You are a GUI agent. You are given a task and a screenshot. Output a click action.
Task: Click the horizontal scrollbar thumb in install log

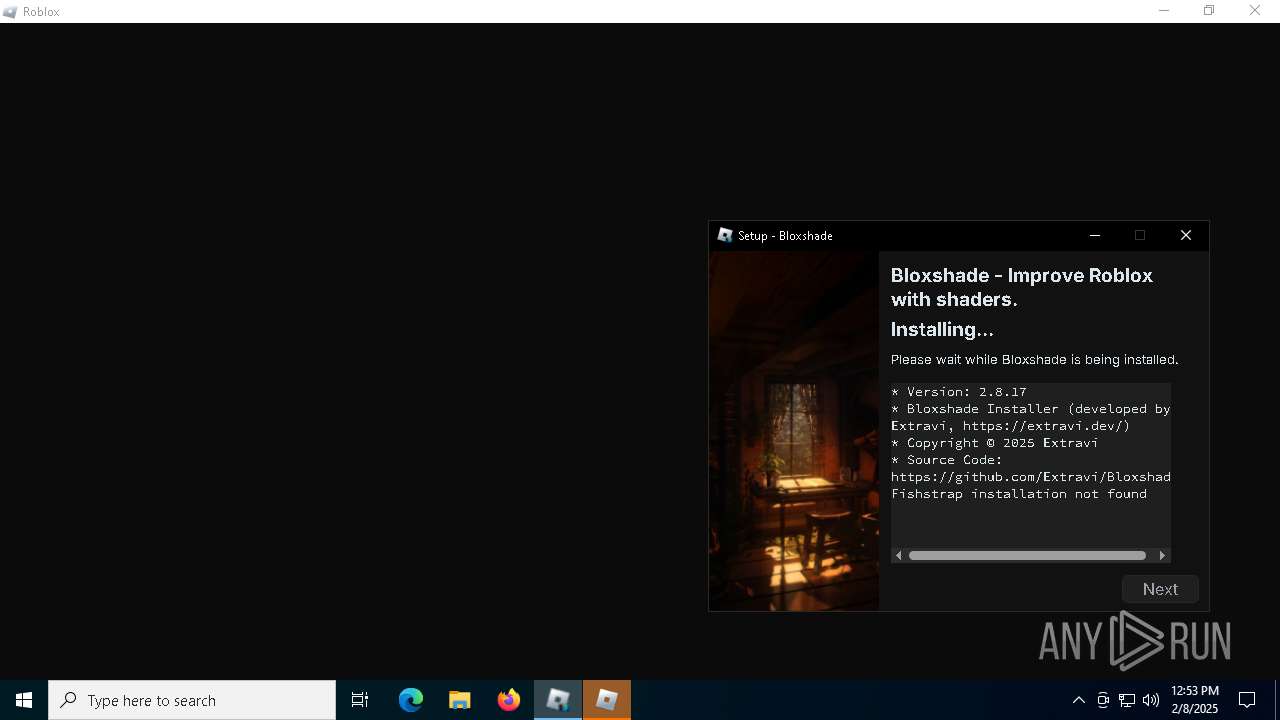coord(1027,555)
